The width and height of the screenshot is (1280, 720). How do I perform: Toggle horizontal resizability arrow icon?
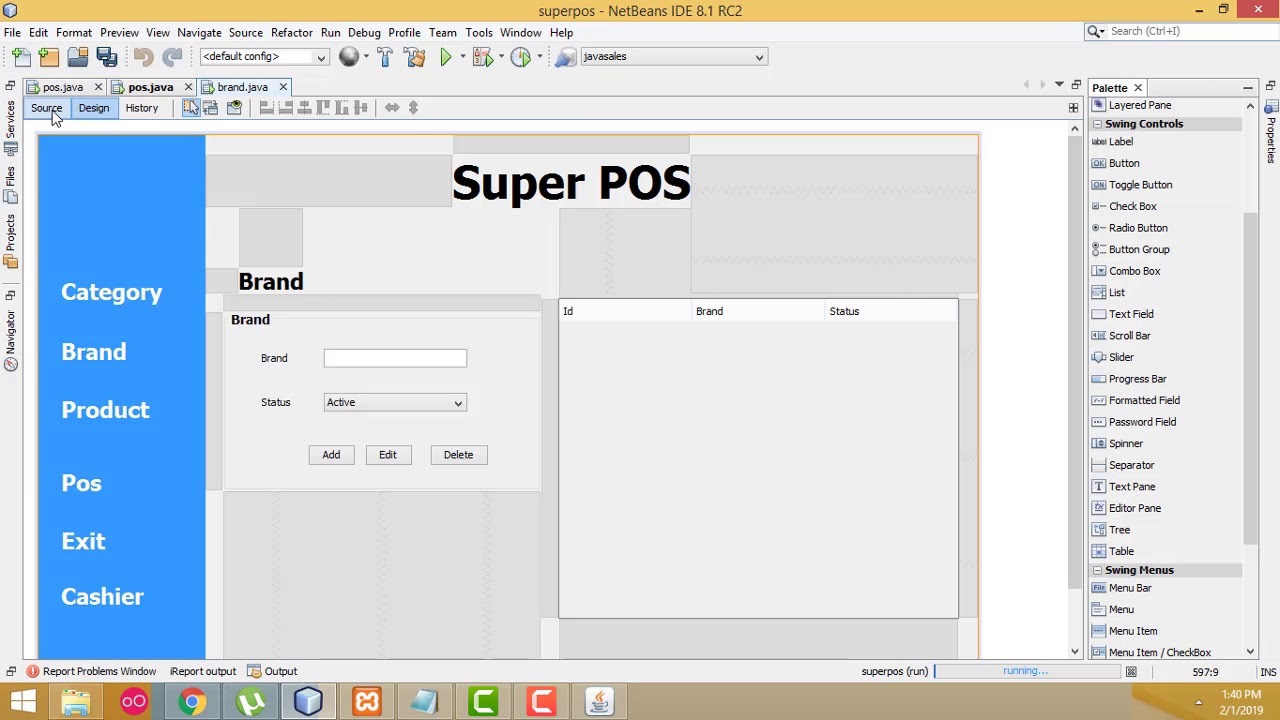392,108
